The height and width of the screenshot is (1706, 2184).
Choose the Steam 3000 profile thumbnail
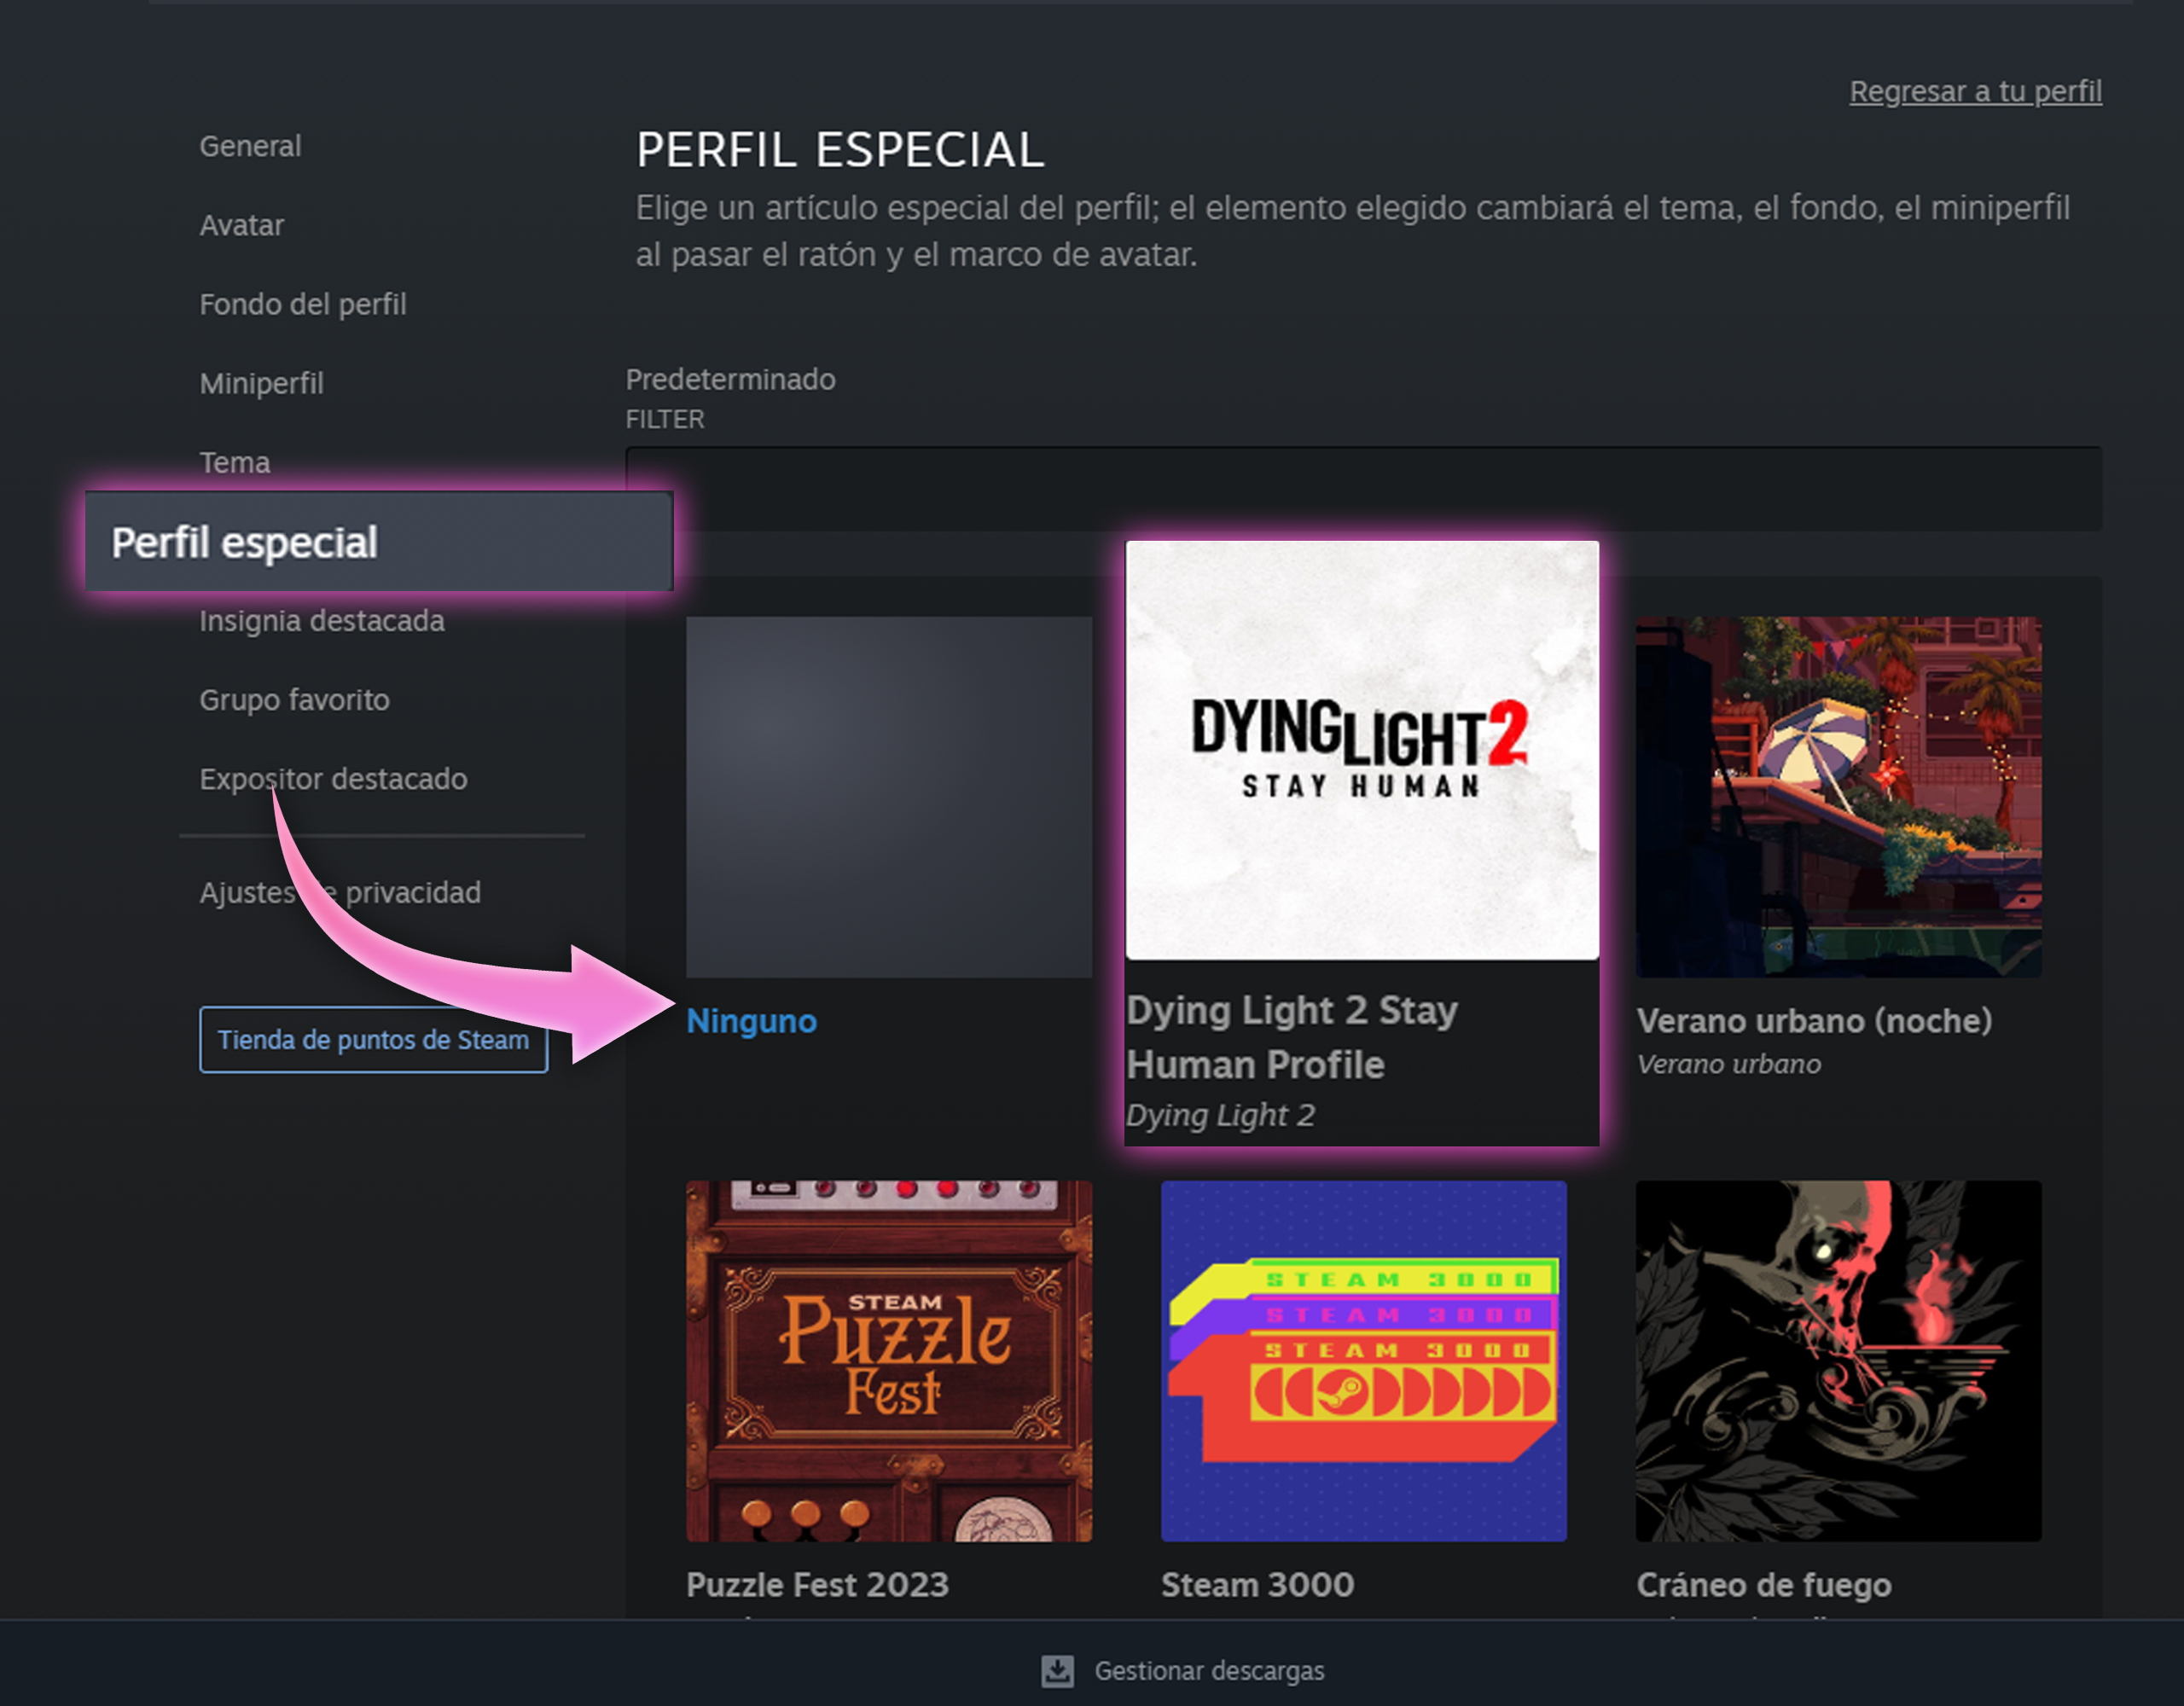click(x=1364, y=1361)
